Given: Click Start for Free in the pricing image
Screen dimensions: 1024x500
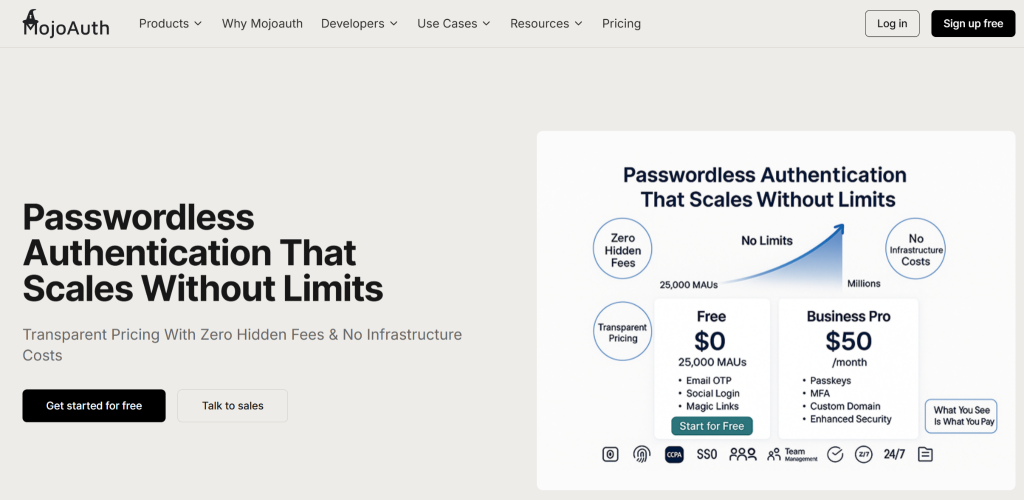Looking at the screenshot, I should 711,426.
